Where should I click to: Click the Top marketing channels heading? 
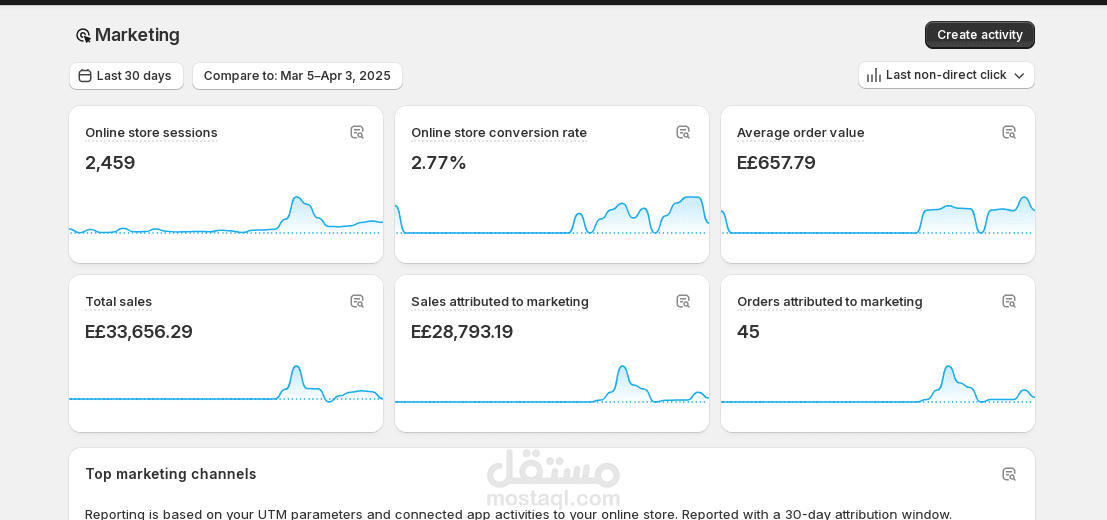coord(171,474)
